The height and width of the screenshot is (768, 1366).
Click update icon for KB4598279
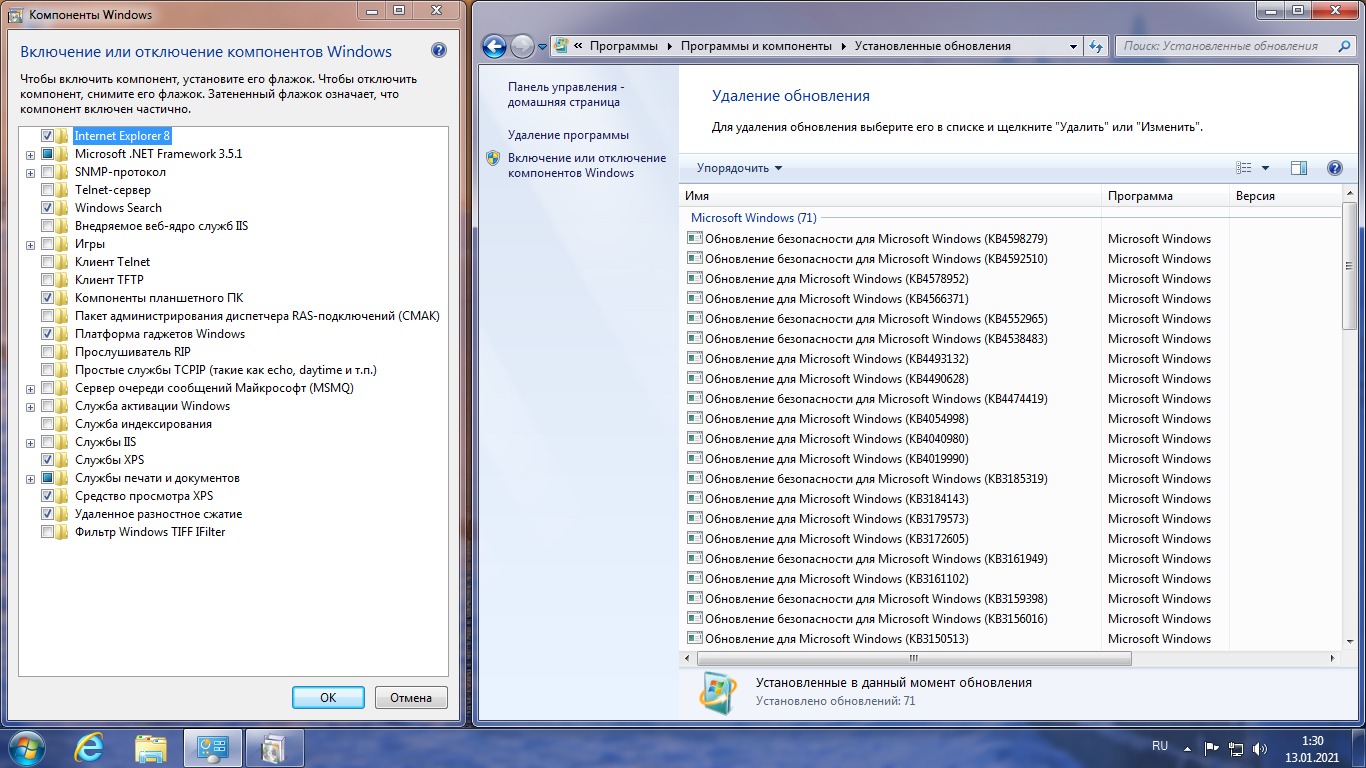tap(695, 239)
